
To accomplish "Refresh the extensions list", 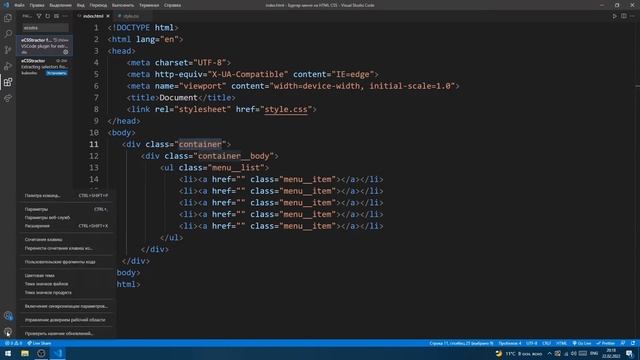I will pyautogui.click(x=47, y=16).
